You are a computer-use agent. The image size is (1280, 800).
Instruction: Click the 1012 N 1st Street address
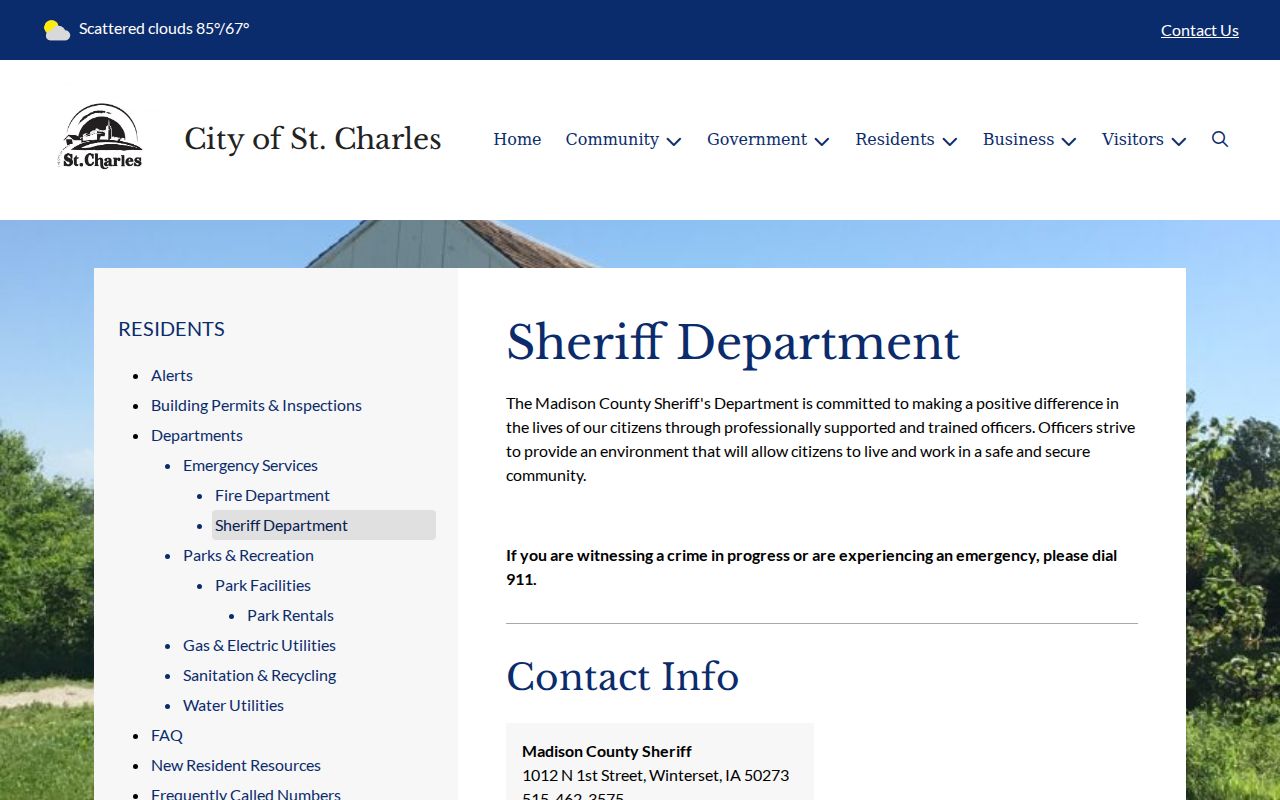click(655, 775)
